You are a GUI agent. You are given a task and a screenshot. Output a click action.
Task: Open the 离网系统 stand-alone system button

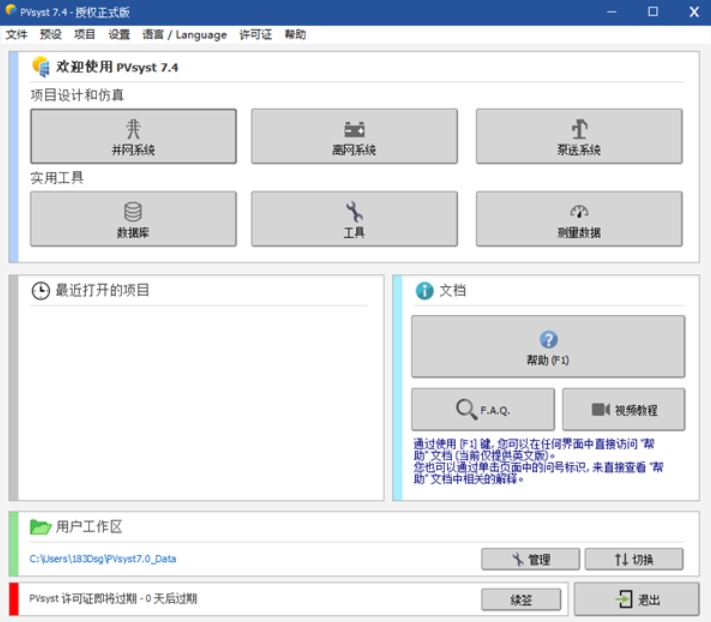coord(354,136)
